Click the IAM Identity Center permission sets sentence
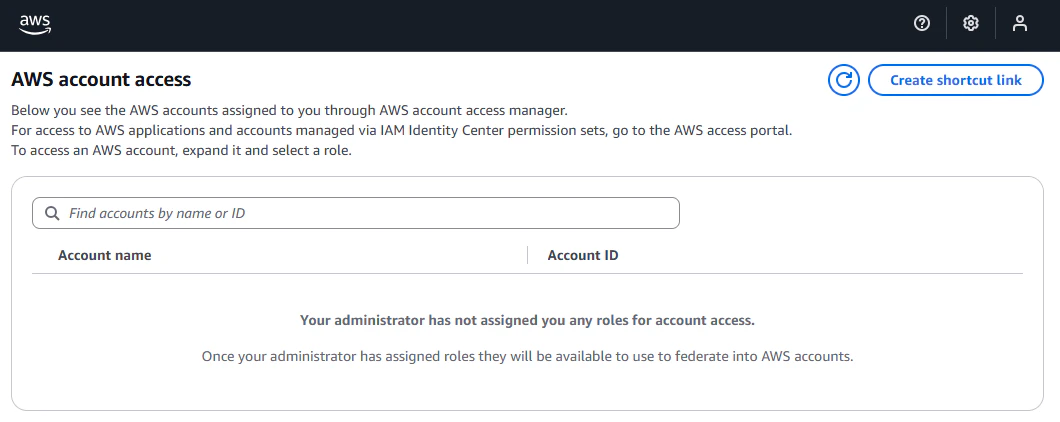The width and height of the screenshot is (1060, 422). tap(402, 131)
